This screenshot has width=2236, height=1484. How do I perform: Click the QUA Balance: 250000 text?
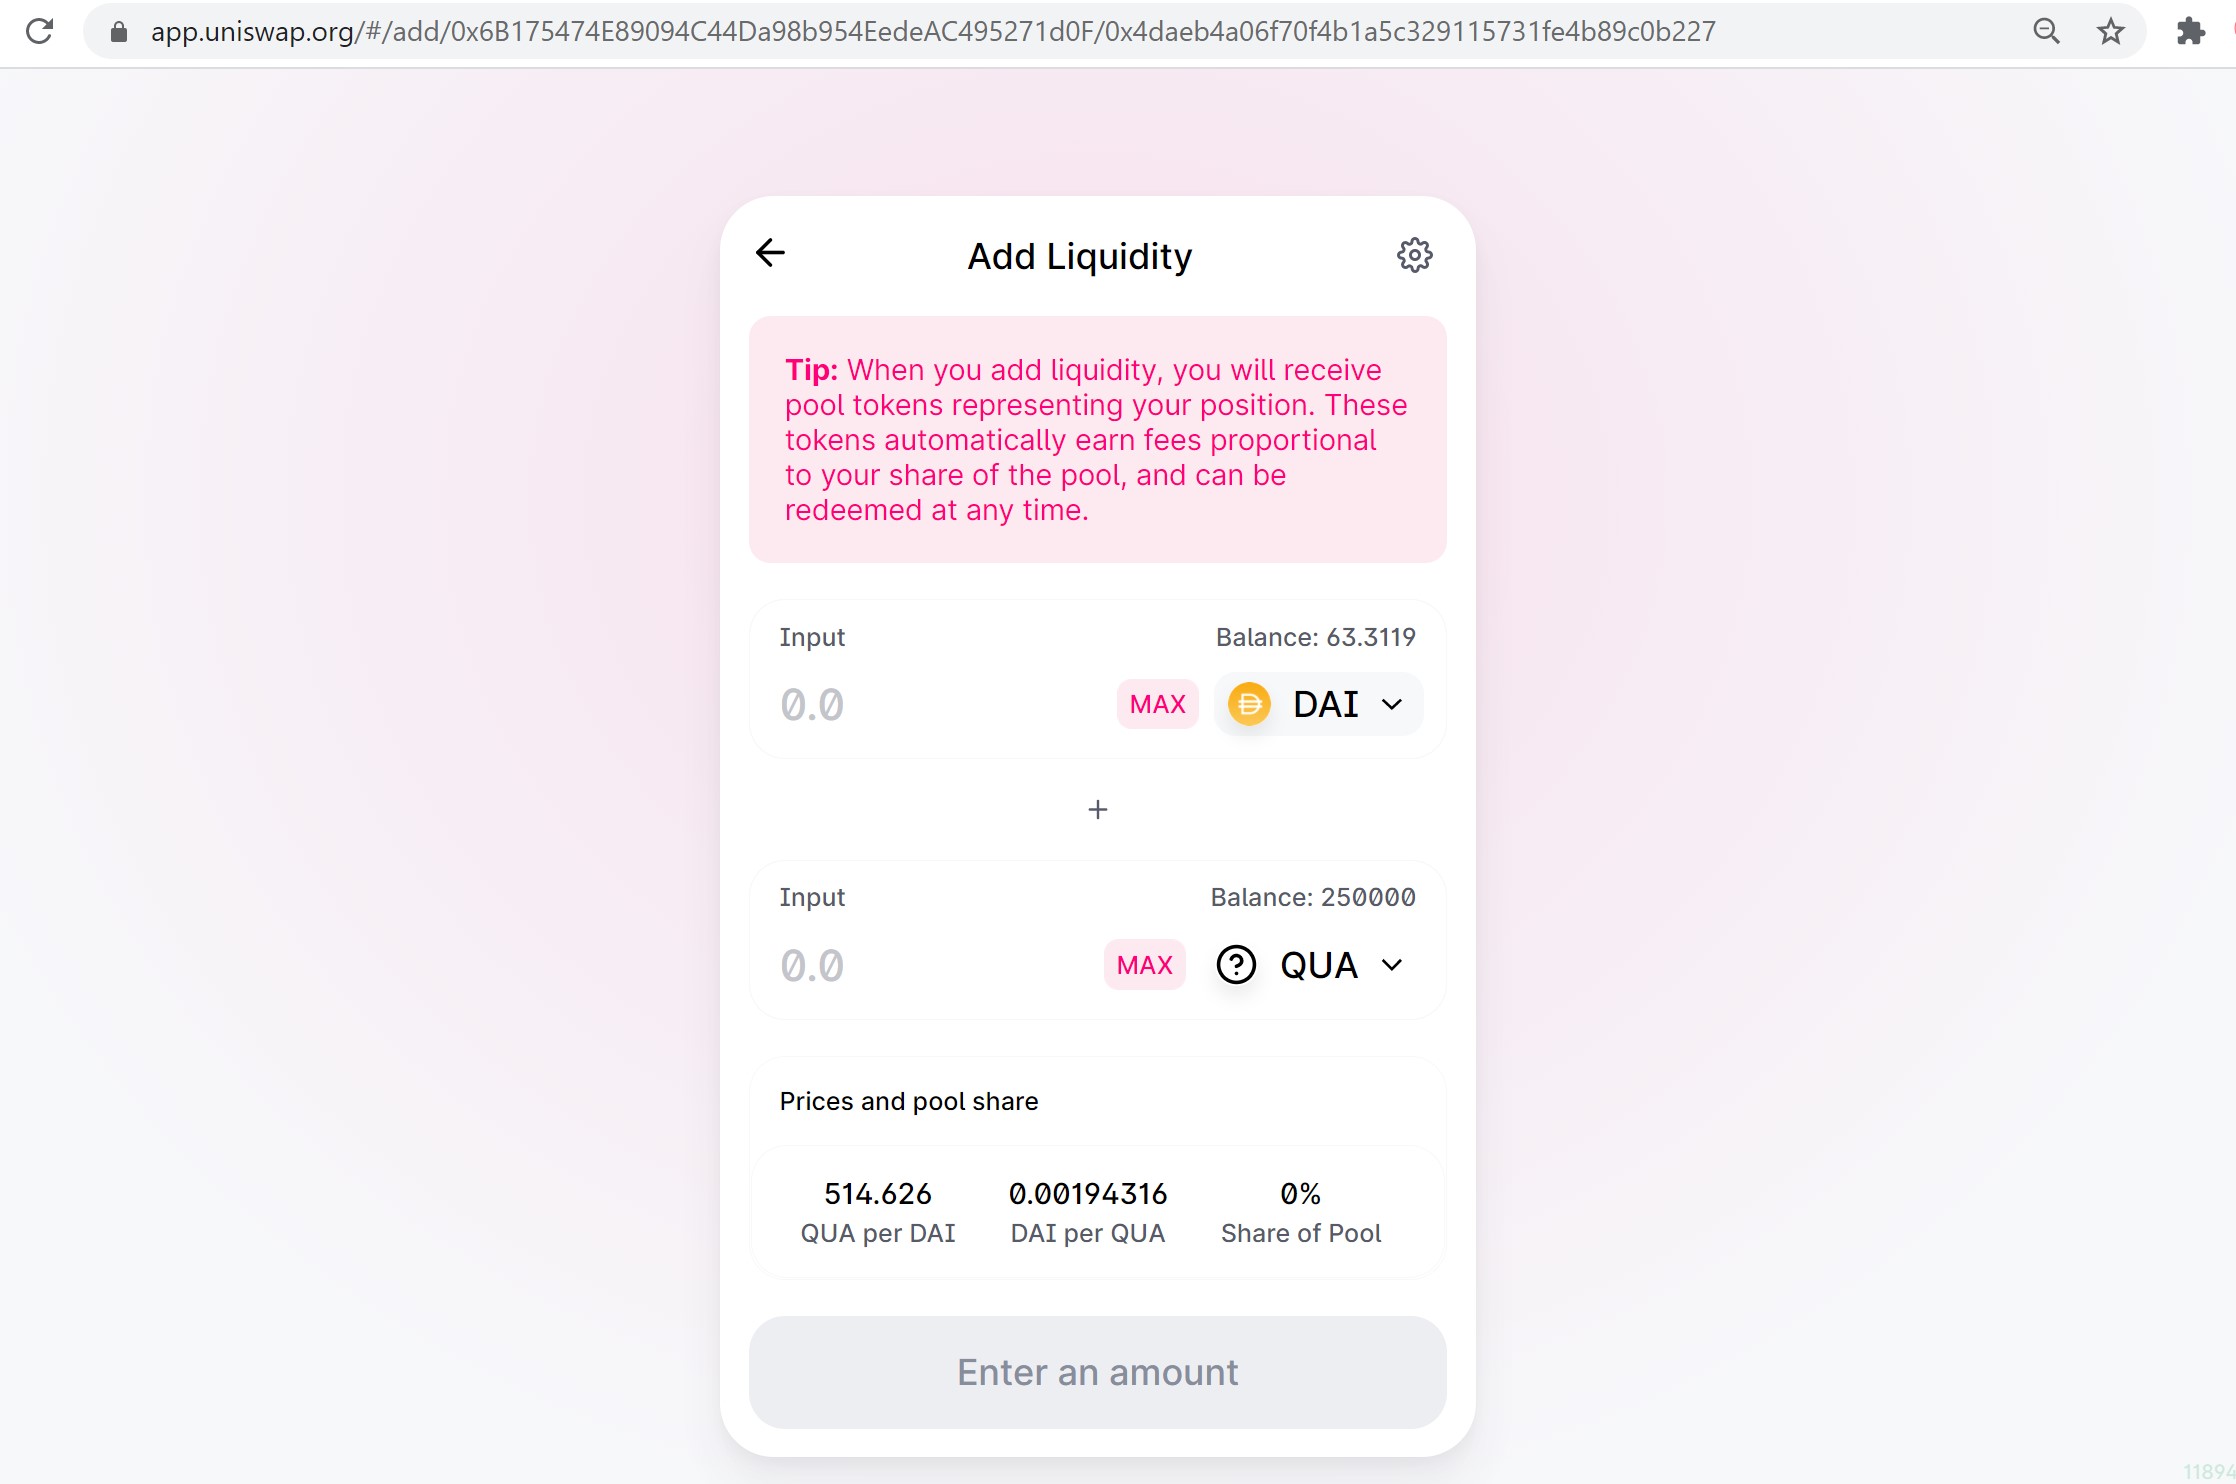1312,897
